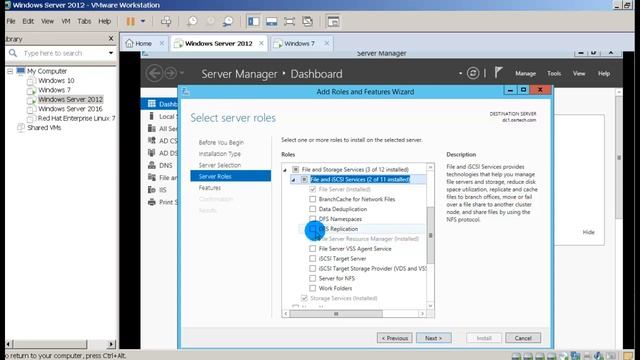Collapse File and iSCSI Services node
This screenshot has height=360, width=640.
tap(293, 180)
